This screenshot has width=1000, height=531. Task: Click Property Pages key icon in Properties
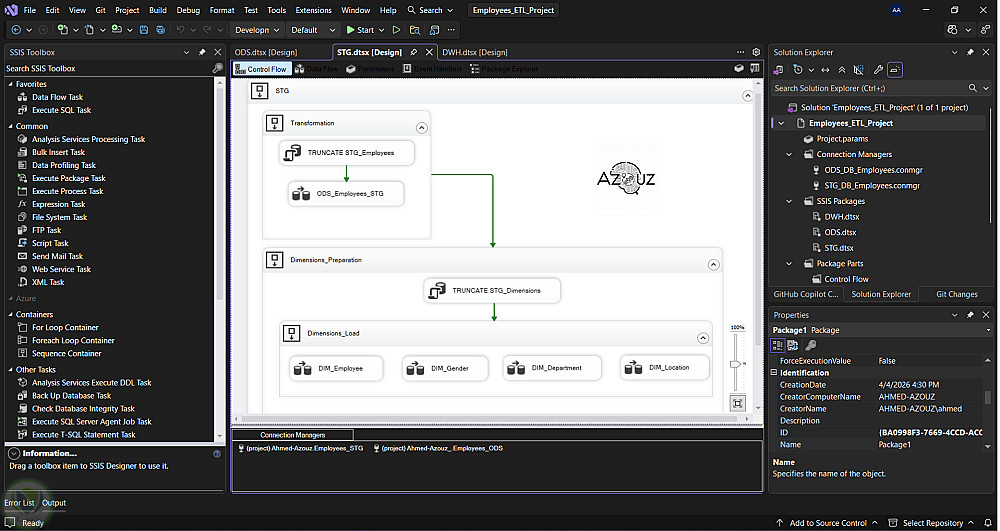[811, 345]
